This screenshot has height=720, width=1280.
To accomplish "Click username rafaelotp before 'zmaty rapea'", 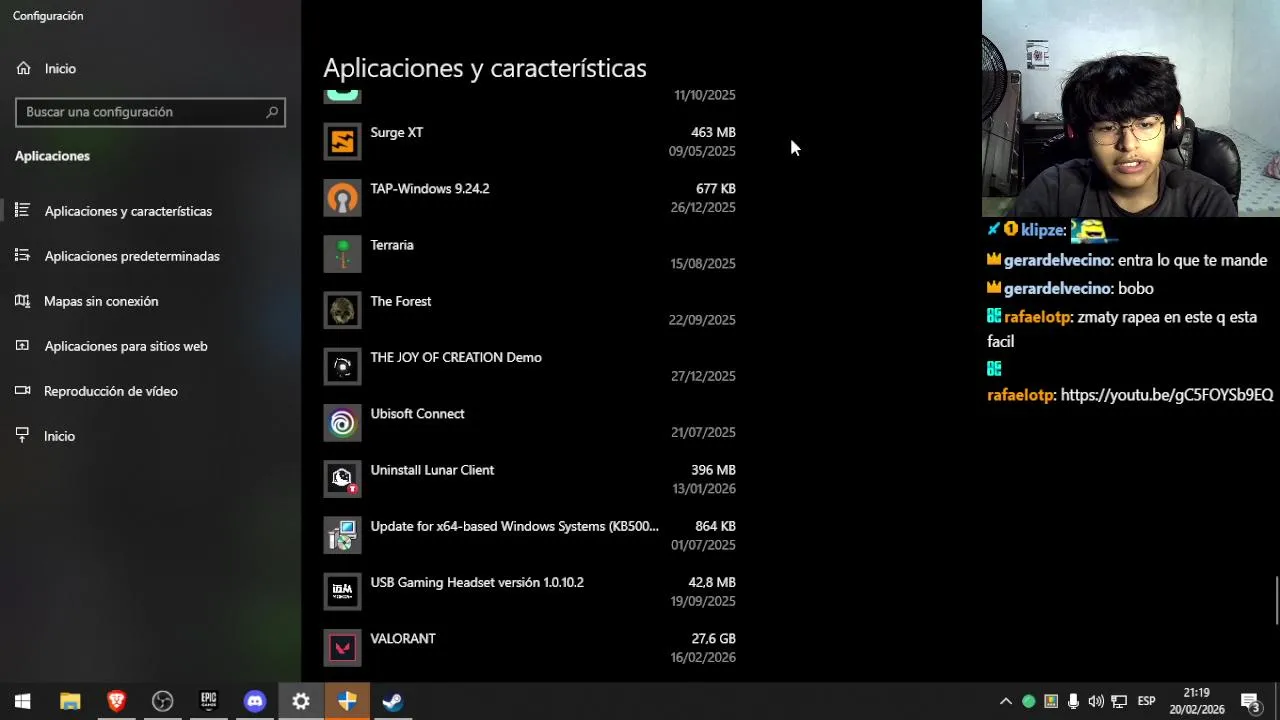I will (x=1038, y=317).
